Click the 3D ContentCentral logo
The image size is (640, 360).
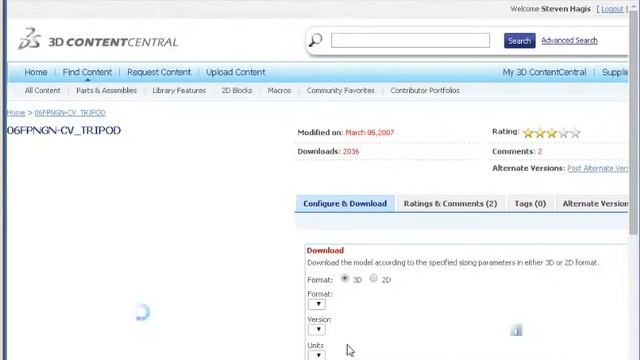tap(98, 40)
